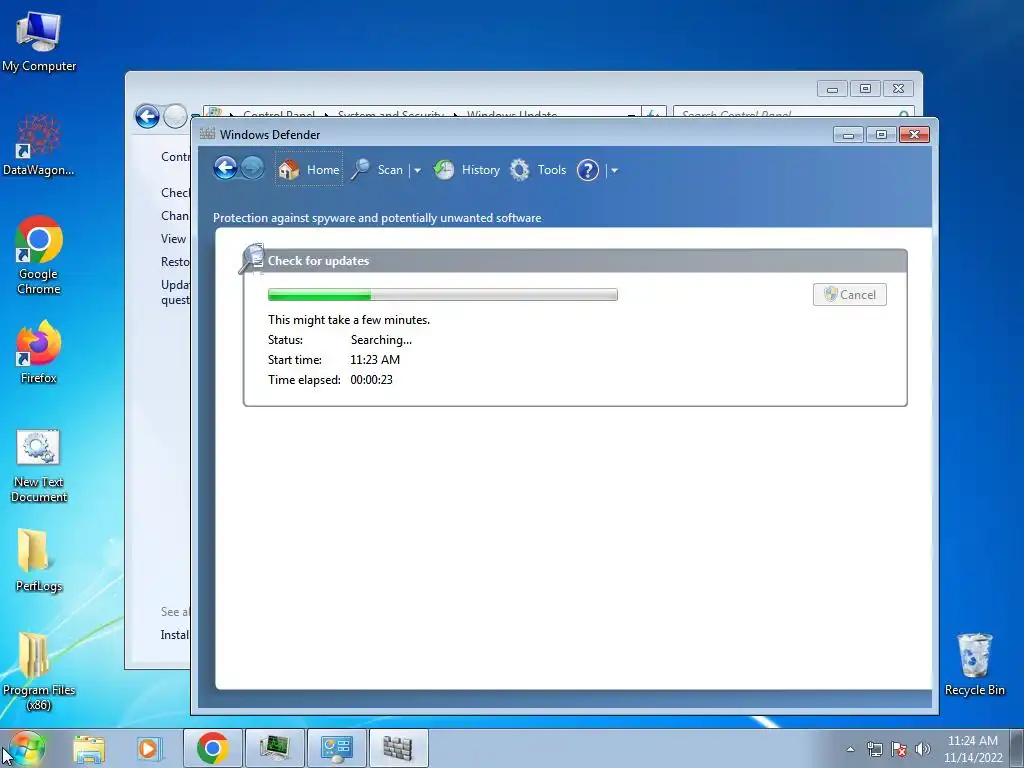Image resolution: width=1024 pixels, height=768 pixels.
Task: Click the Control Panel search field
Action: (x=793, y=114)
